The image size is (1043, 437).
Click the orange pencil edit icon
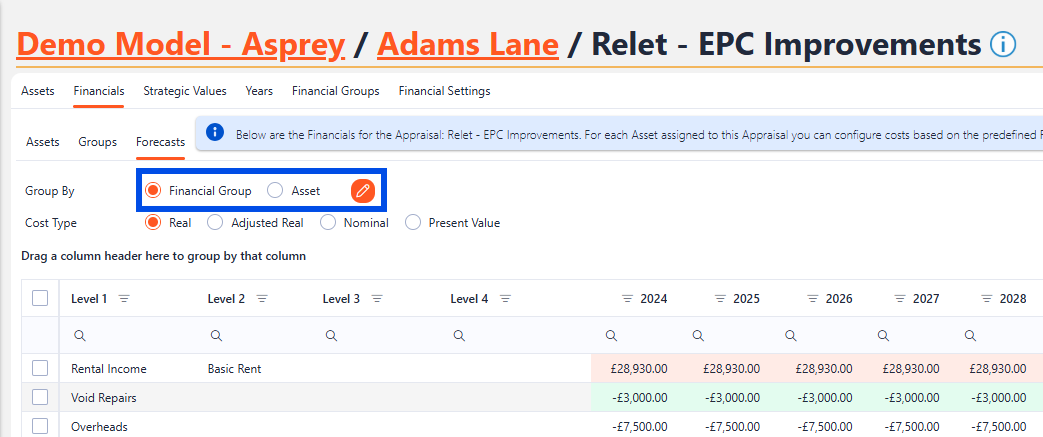(x=363, y=191)
